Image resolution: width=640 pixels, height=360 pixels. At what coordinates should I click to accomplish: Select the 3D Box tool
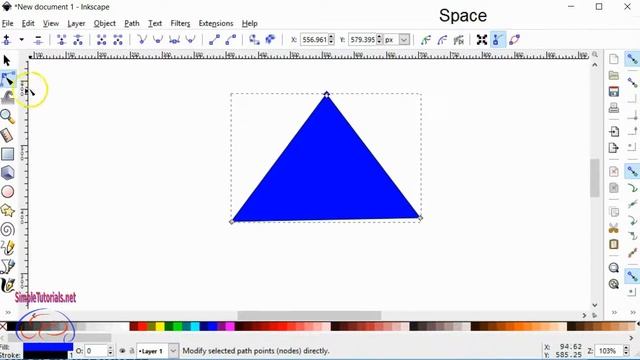pyautogui.click(x=7, y=173)
